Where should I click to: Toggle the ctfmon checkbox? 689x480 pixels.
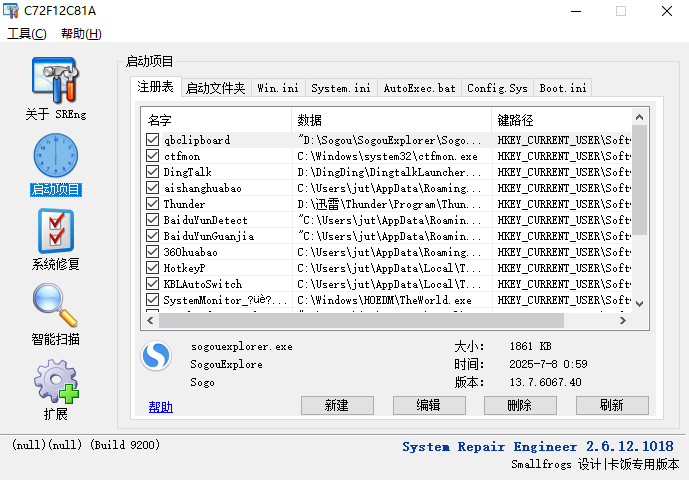152,156
